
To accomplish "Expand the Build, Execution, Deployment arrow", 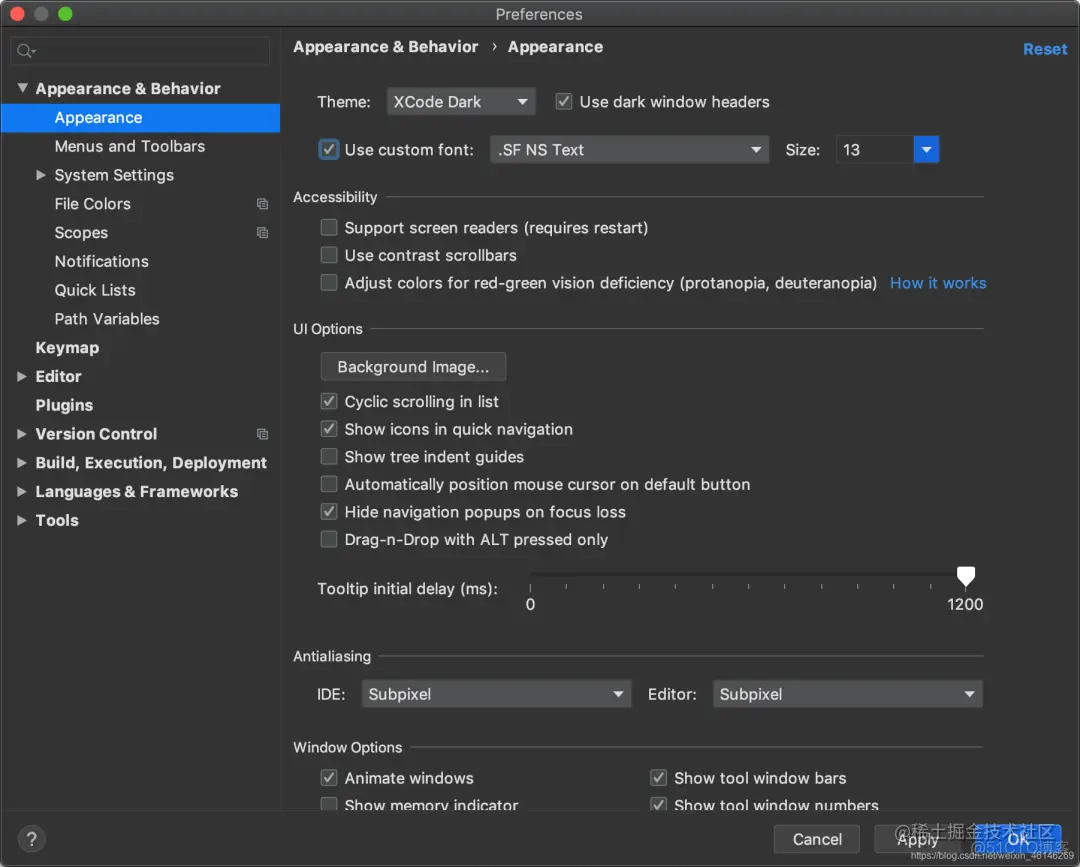I will click(21, 463).
